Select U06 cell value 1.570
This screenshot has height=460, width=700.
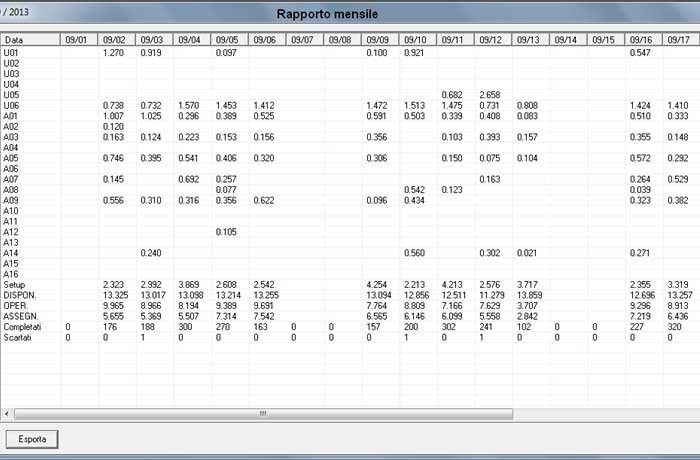pyautogui.click(x=189, y=105)
